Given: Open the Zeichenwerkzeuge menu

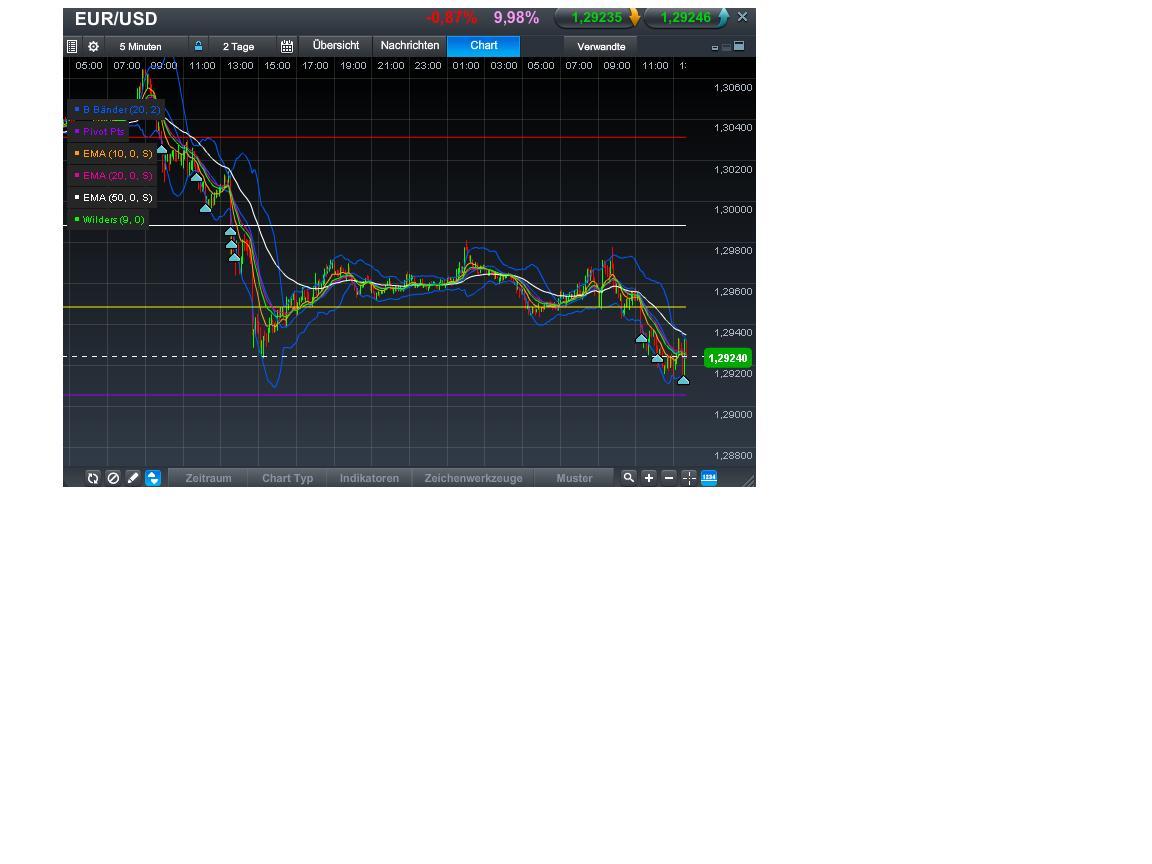Looking at the screenshot, I should point(473,478).
